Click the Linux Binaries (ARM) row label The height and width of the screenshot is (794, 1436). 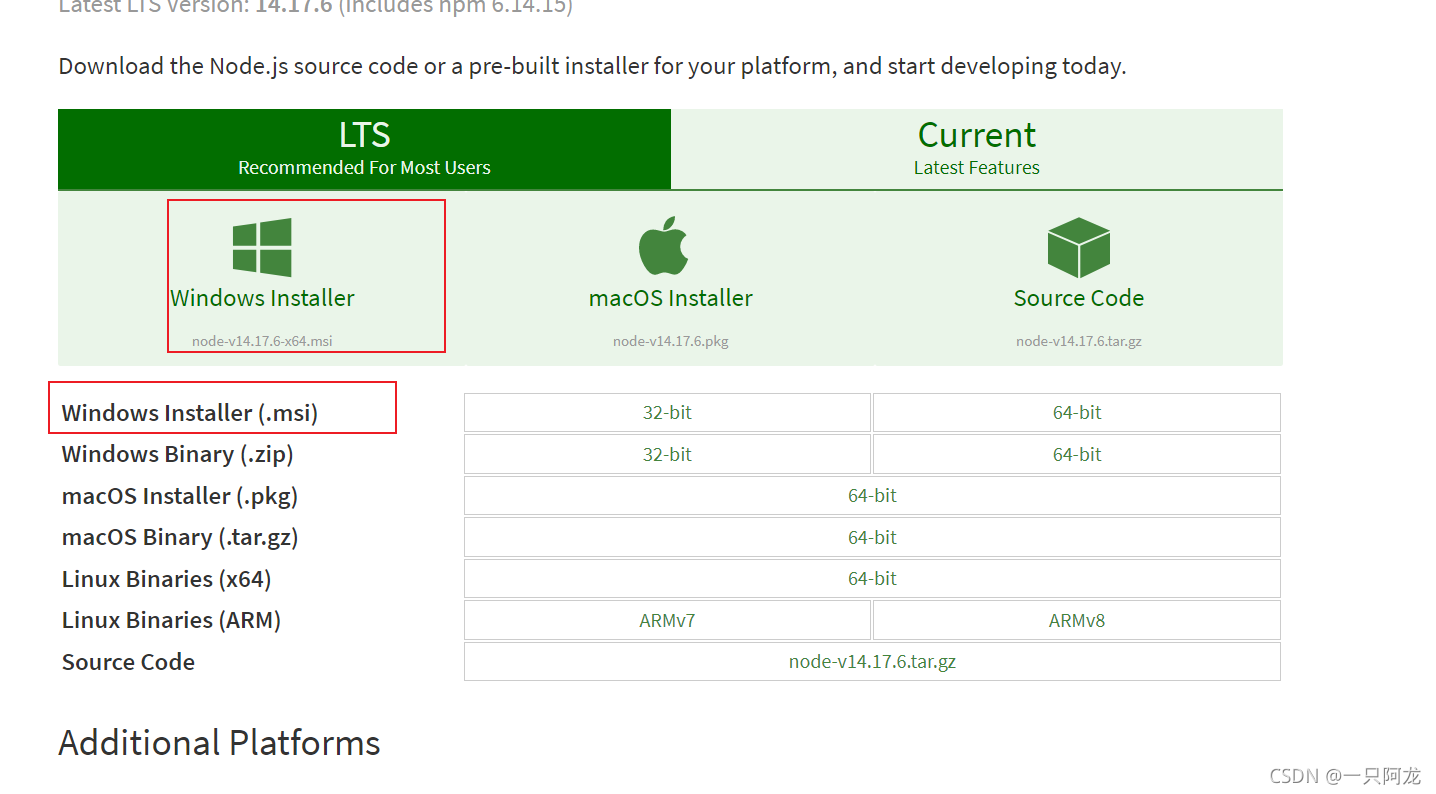[x=171, y=620]
